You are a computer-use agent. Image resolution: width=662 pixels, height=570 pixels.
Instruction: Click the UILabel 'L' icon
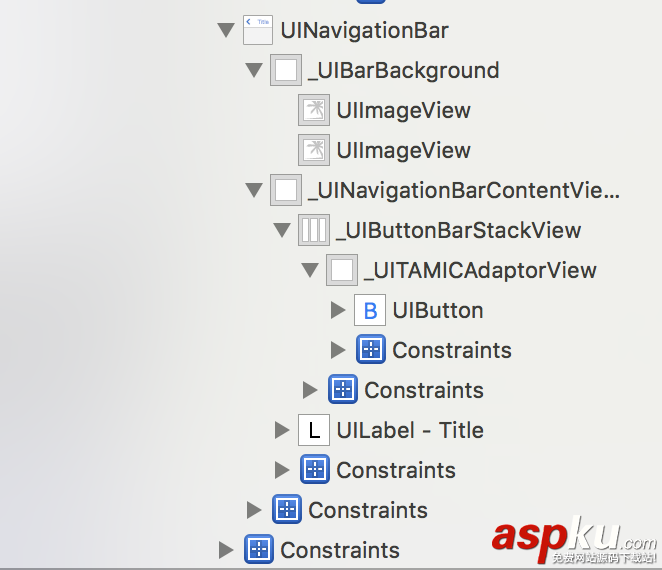tap(313, 430)
